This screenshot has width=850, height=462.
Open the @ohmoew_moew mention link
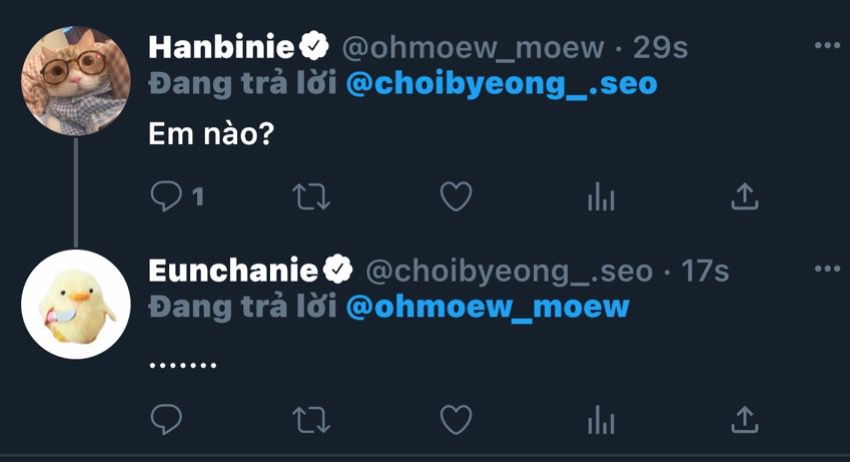tap(487, 307)
